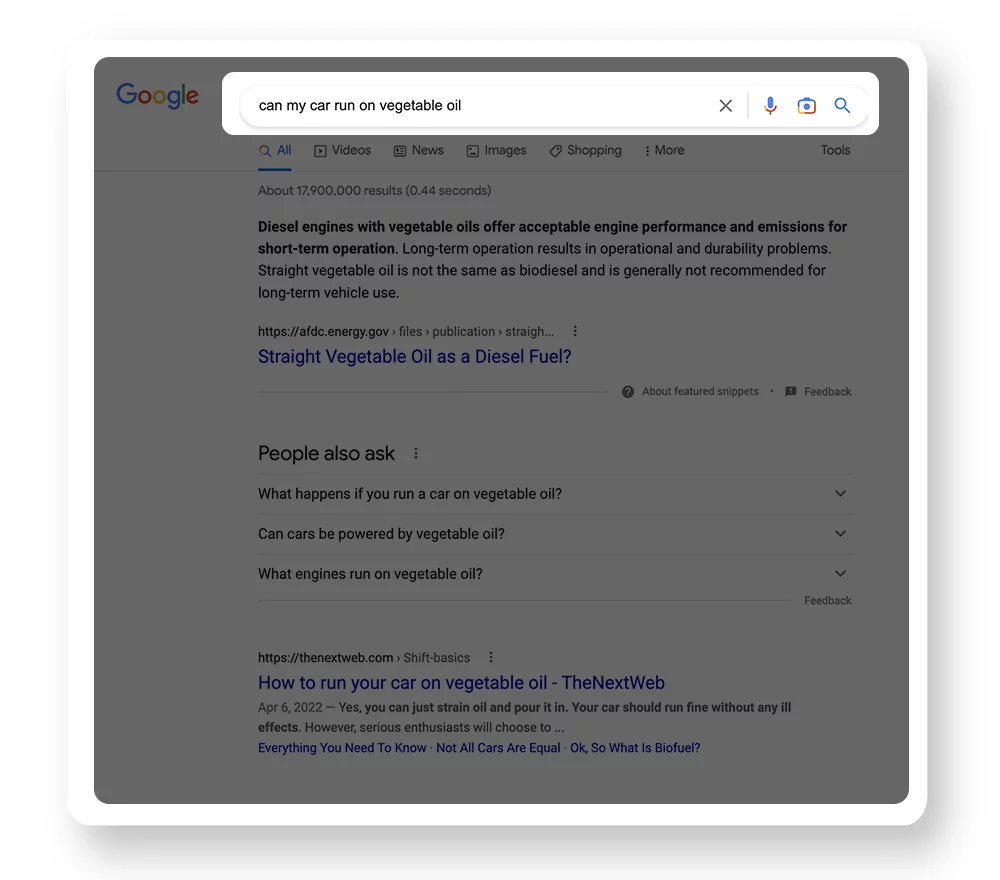Open People also ask options menu
Image resolution: width=1000 pixels, height=880 pixels.
point(416,454)
